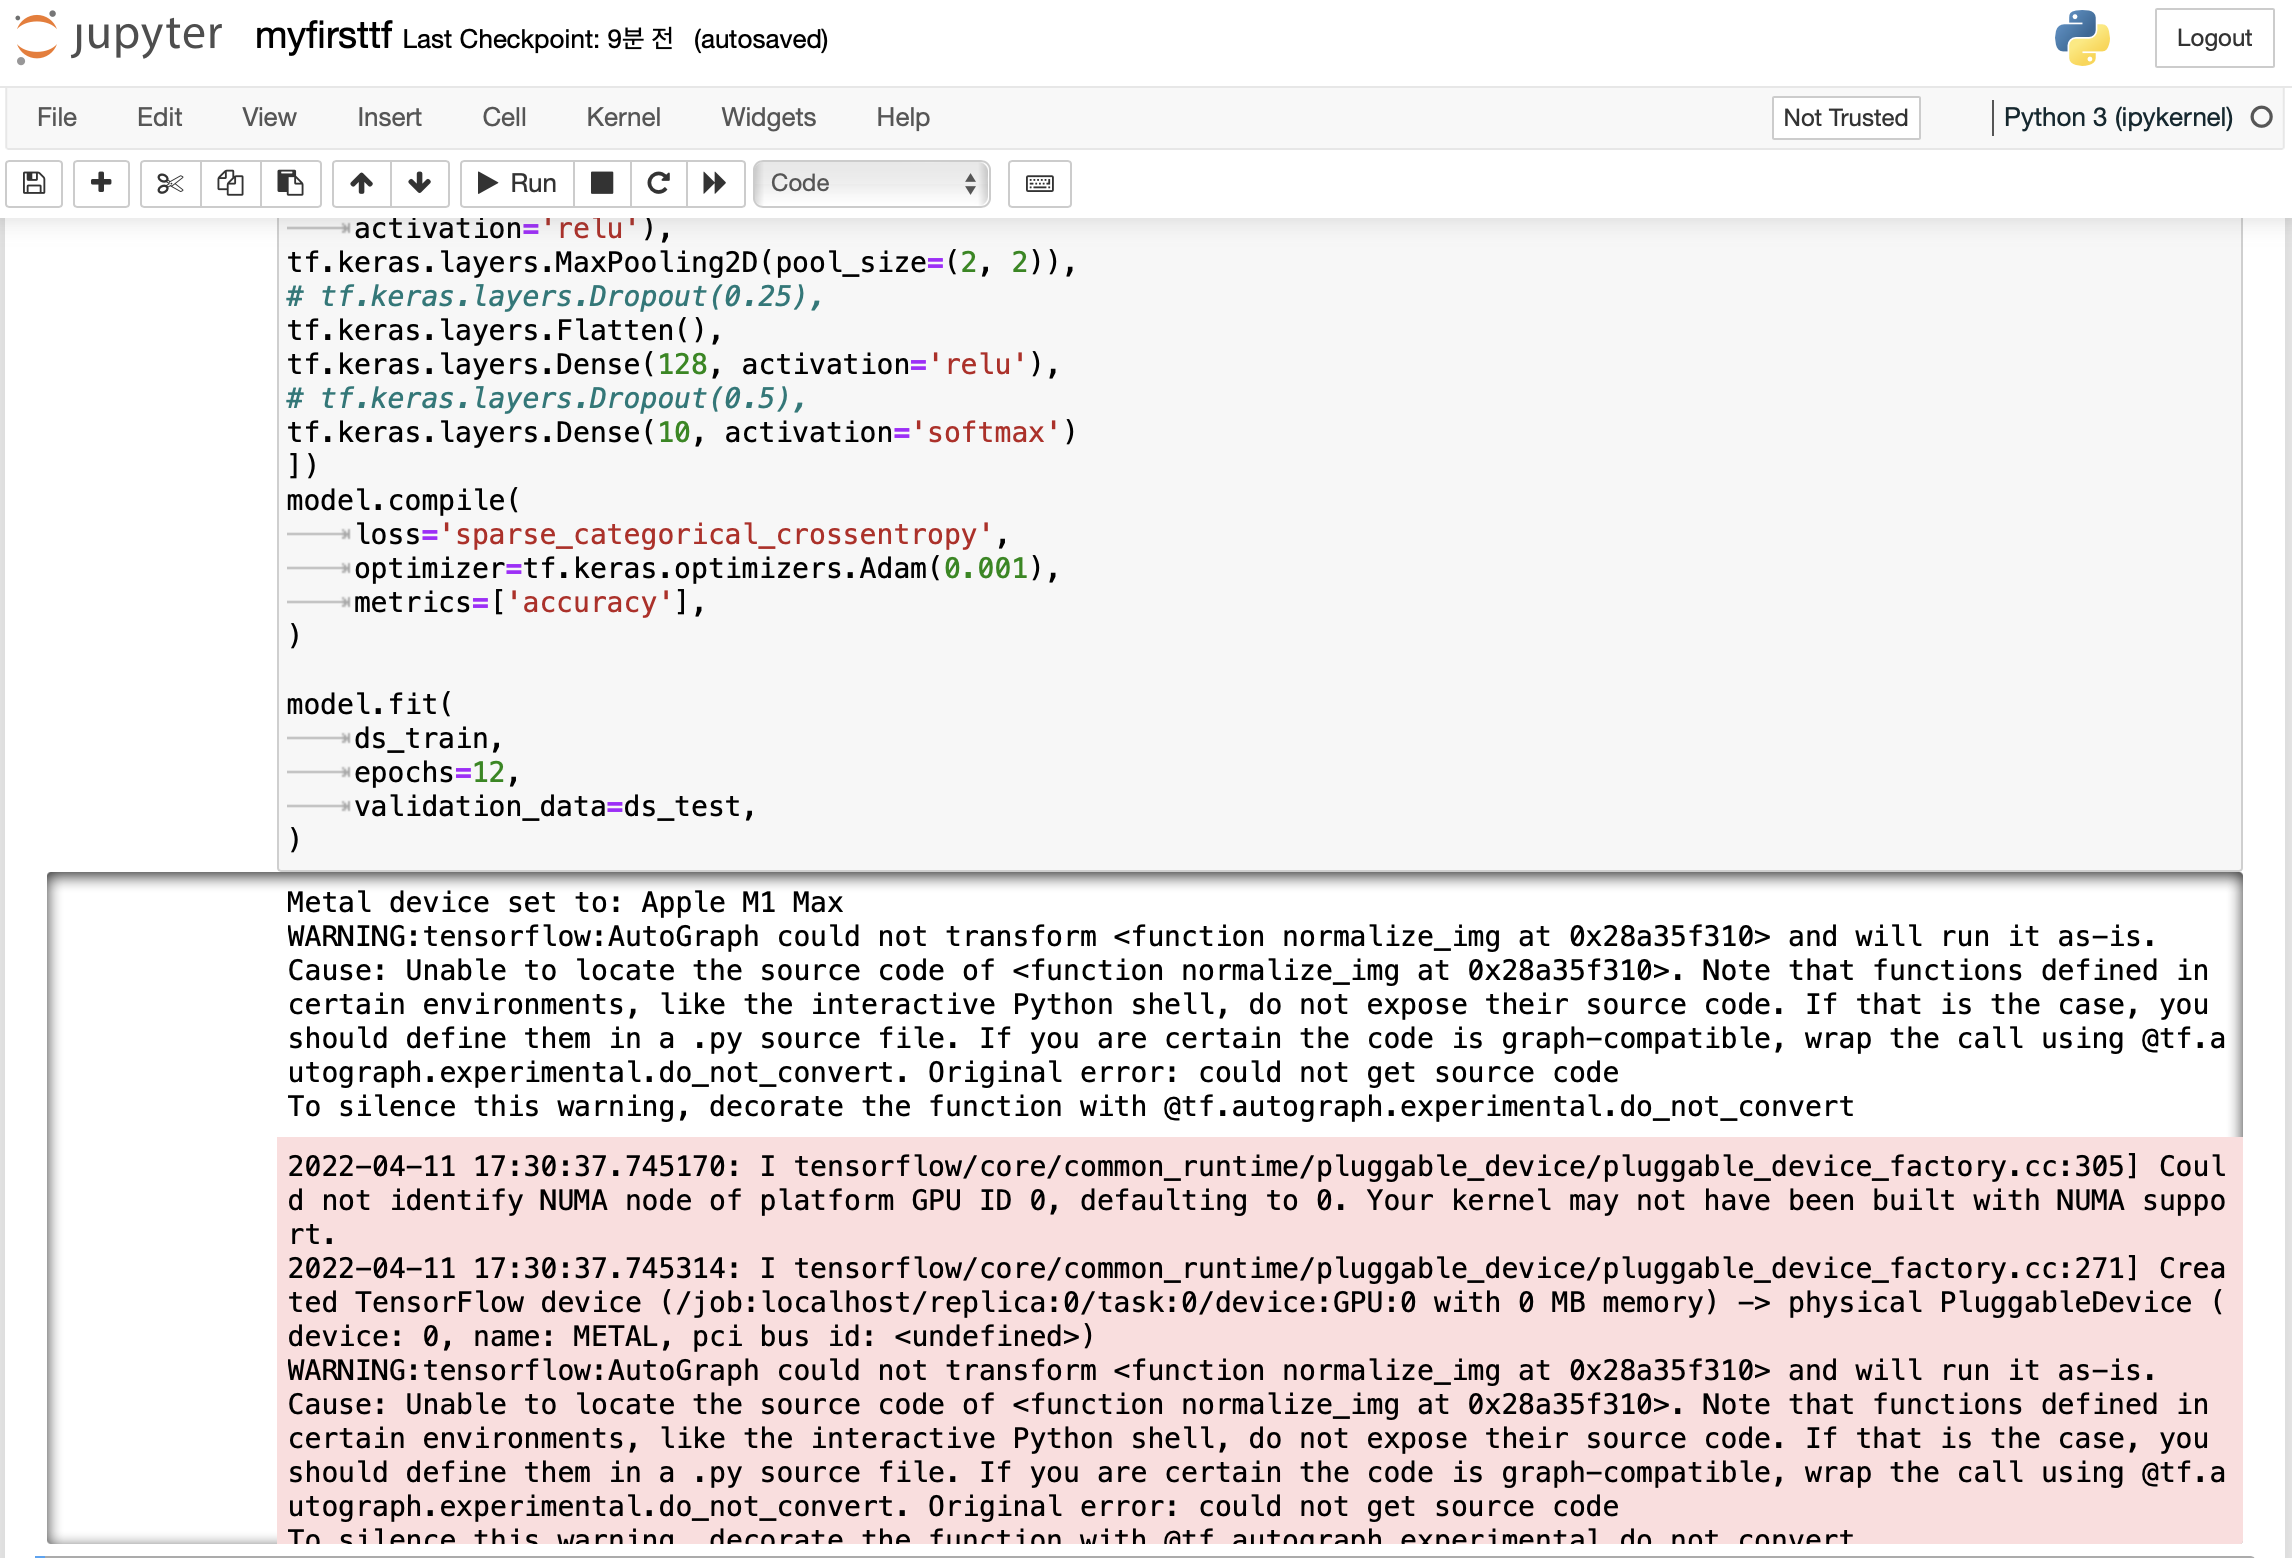Click the Logout button
2292x1558 pixels.
click(x=2213, y=38)
